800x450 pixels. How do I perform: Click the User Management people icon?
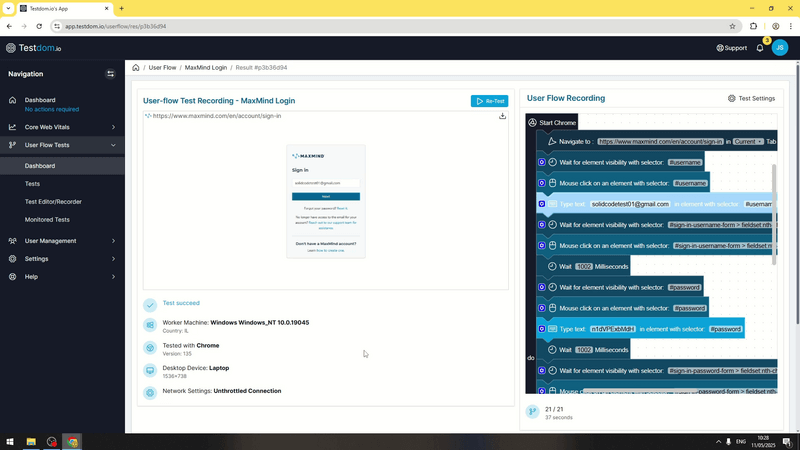[x=12, y=241]
